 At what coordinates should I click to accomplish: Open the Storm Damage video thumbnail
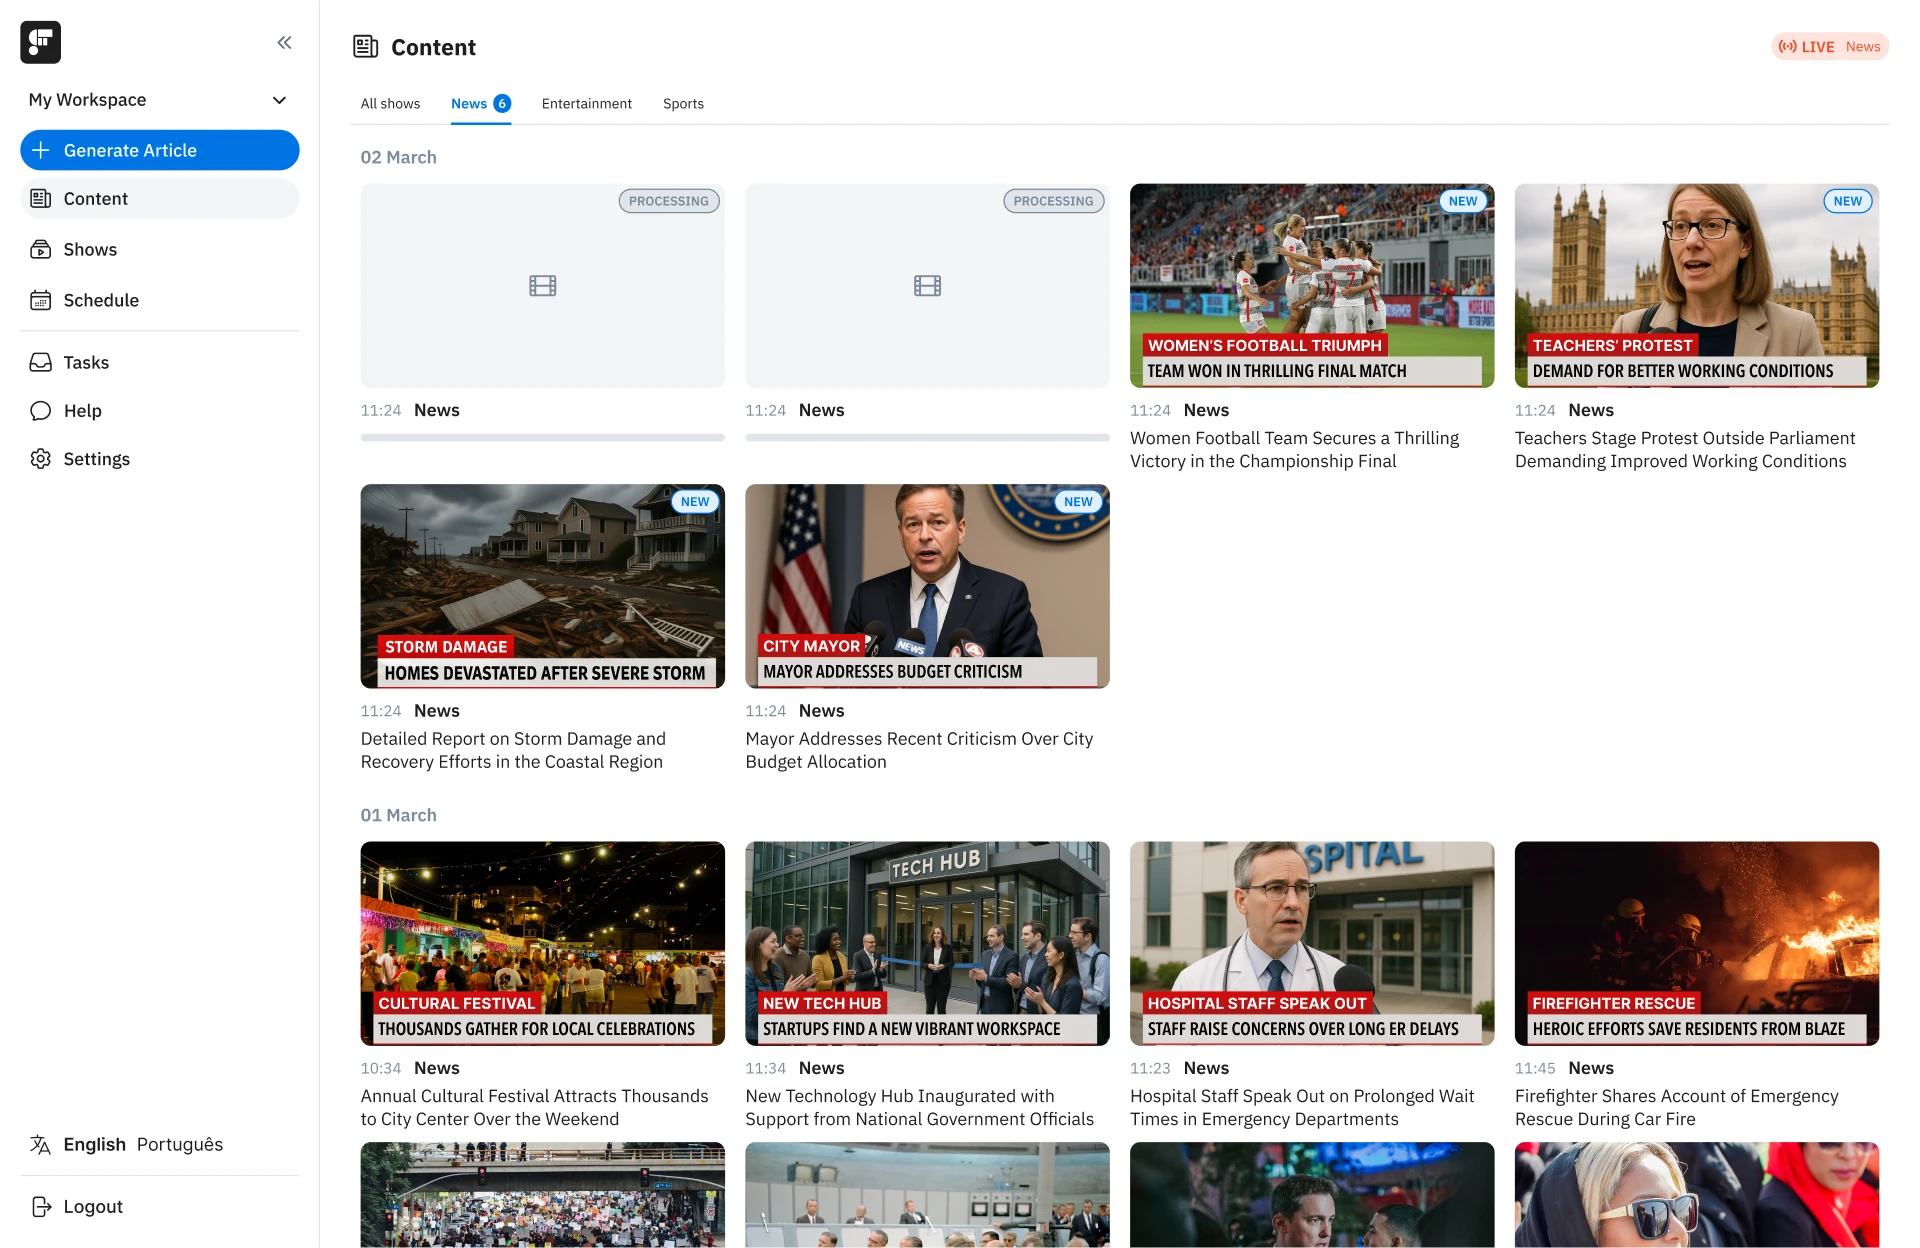tap(542, 586)
